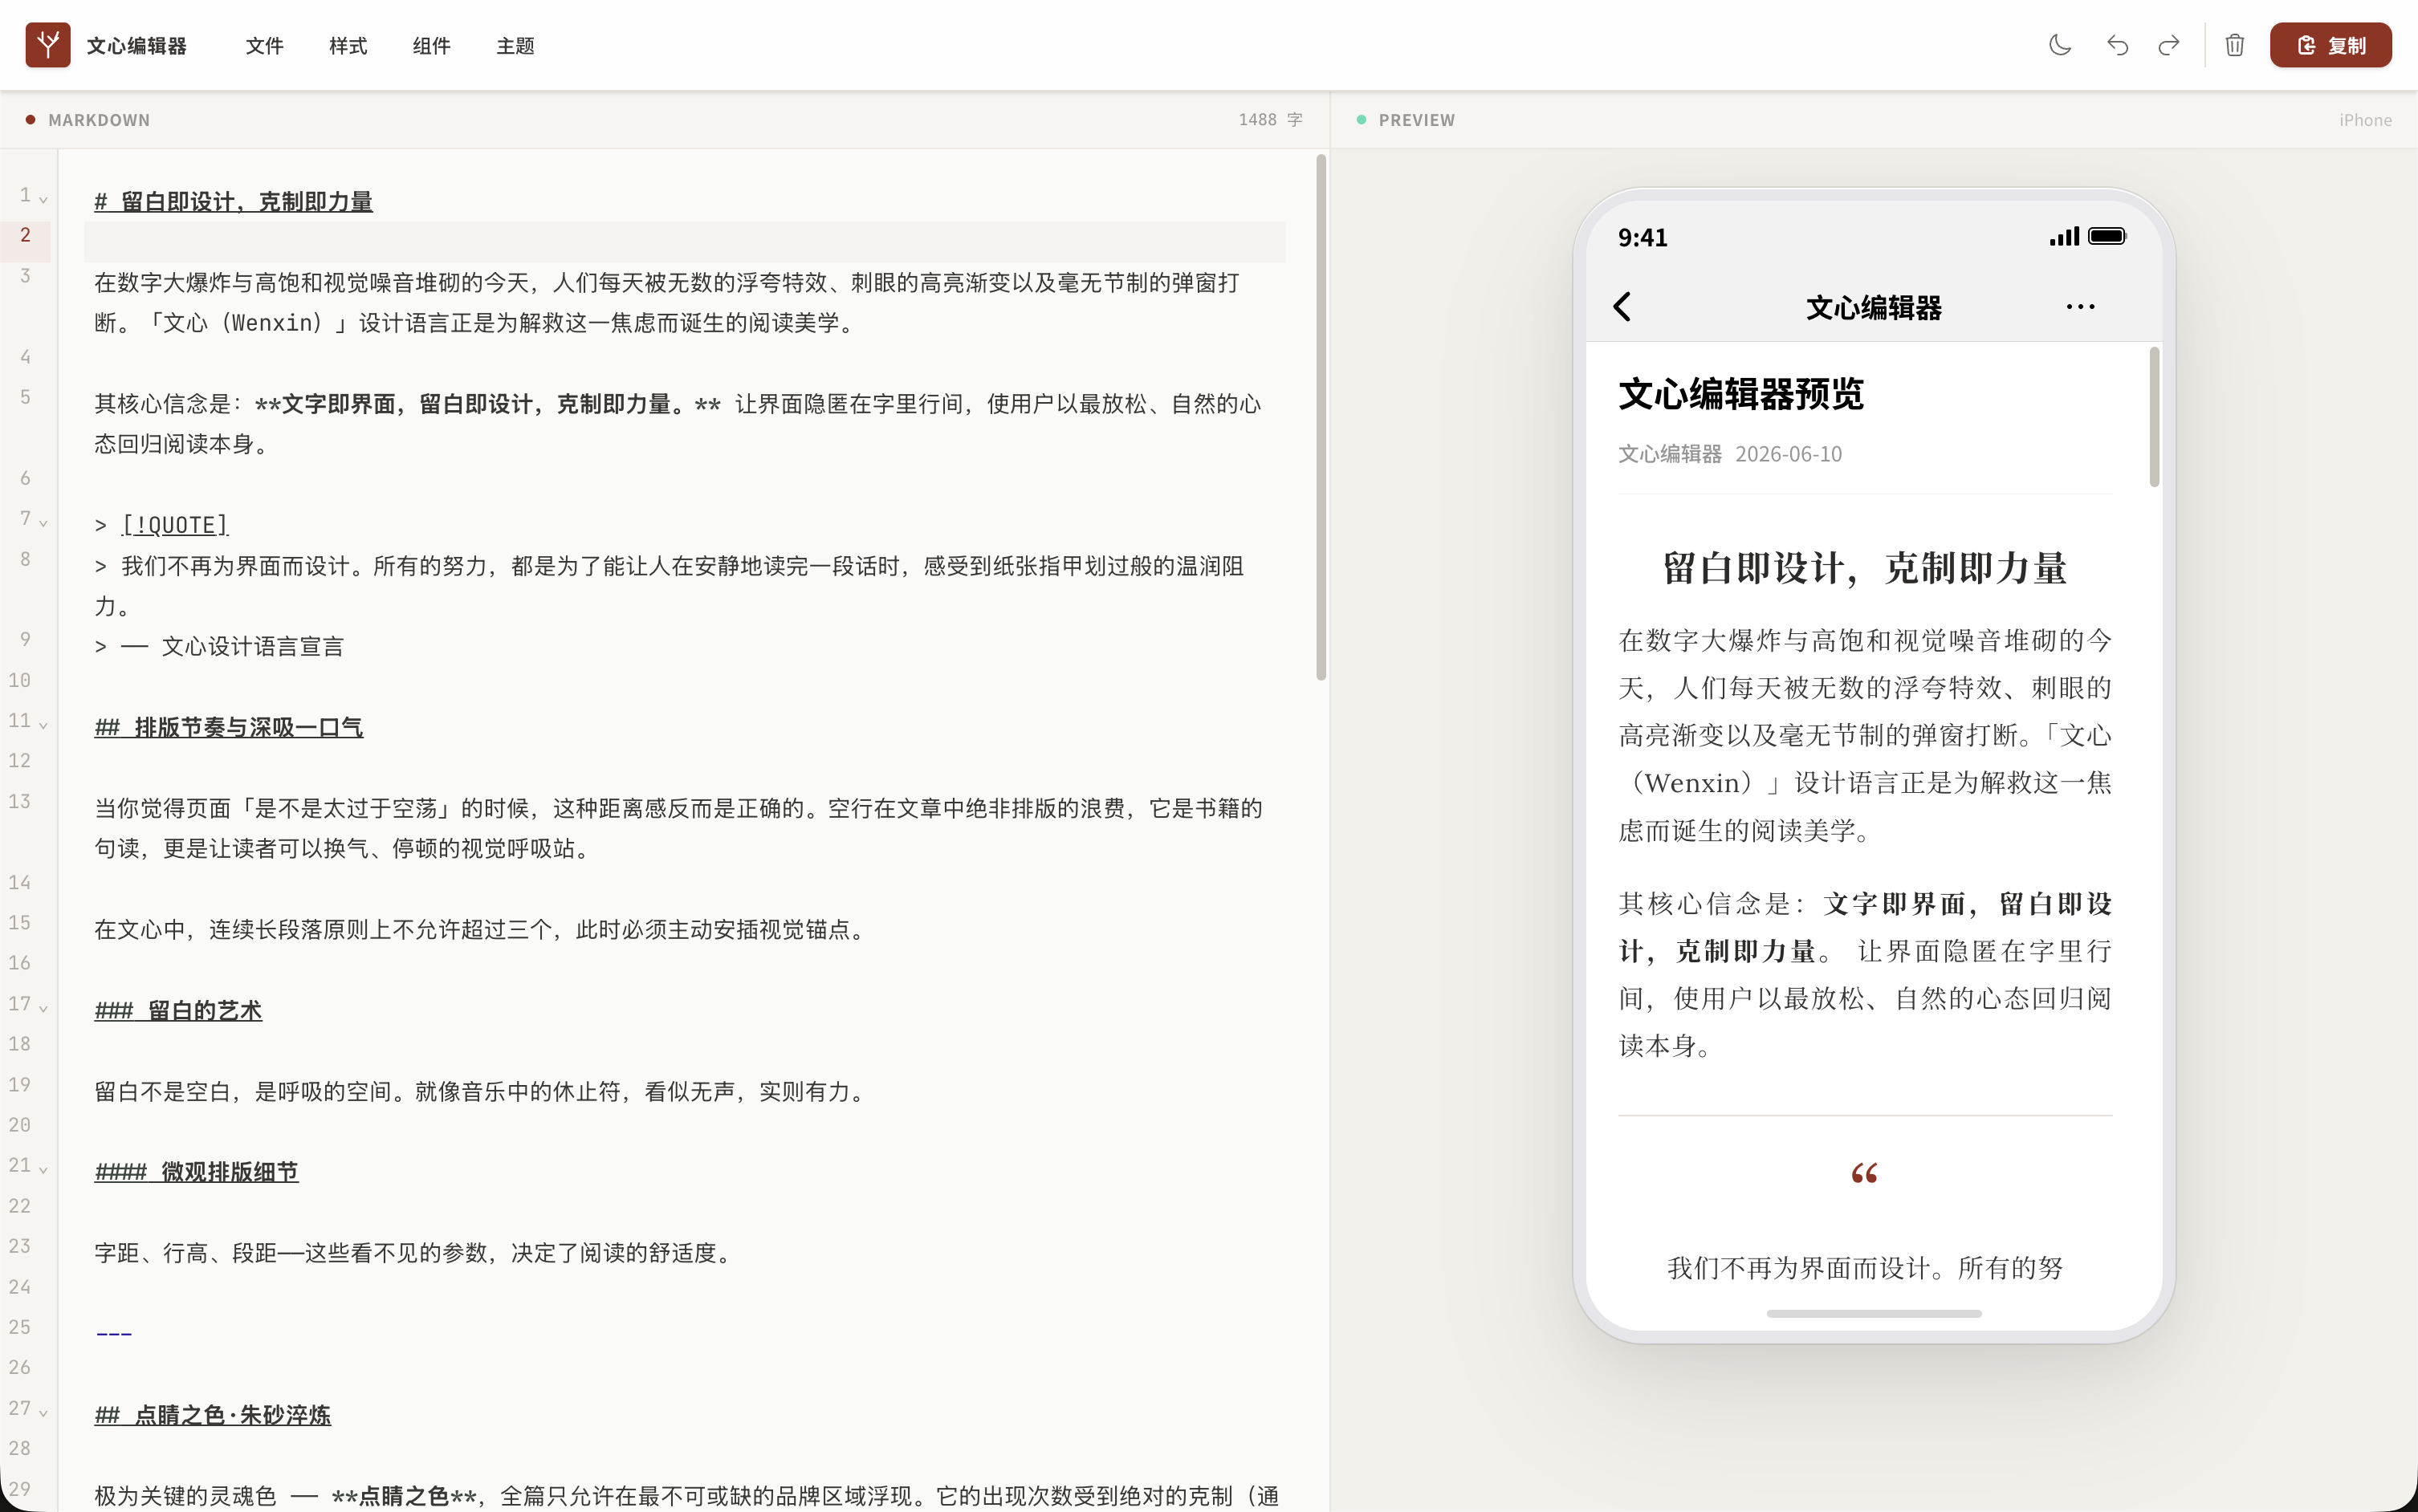Collapse fold arrow at line 1
Image resolution: width=2418 pixels, height=1512 pixels.
43,199
